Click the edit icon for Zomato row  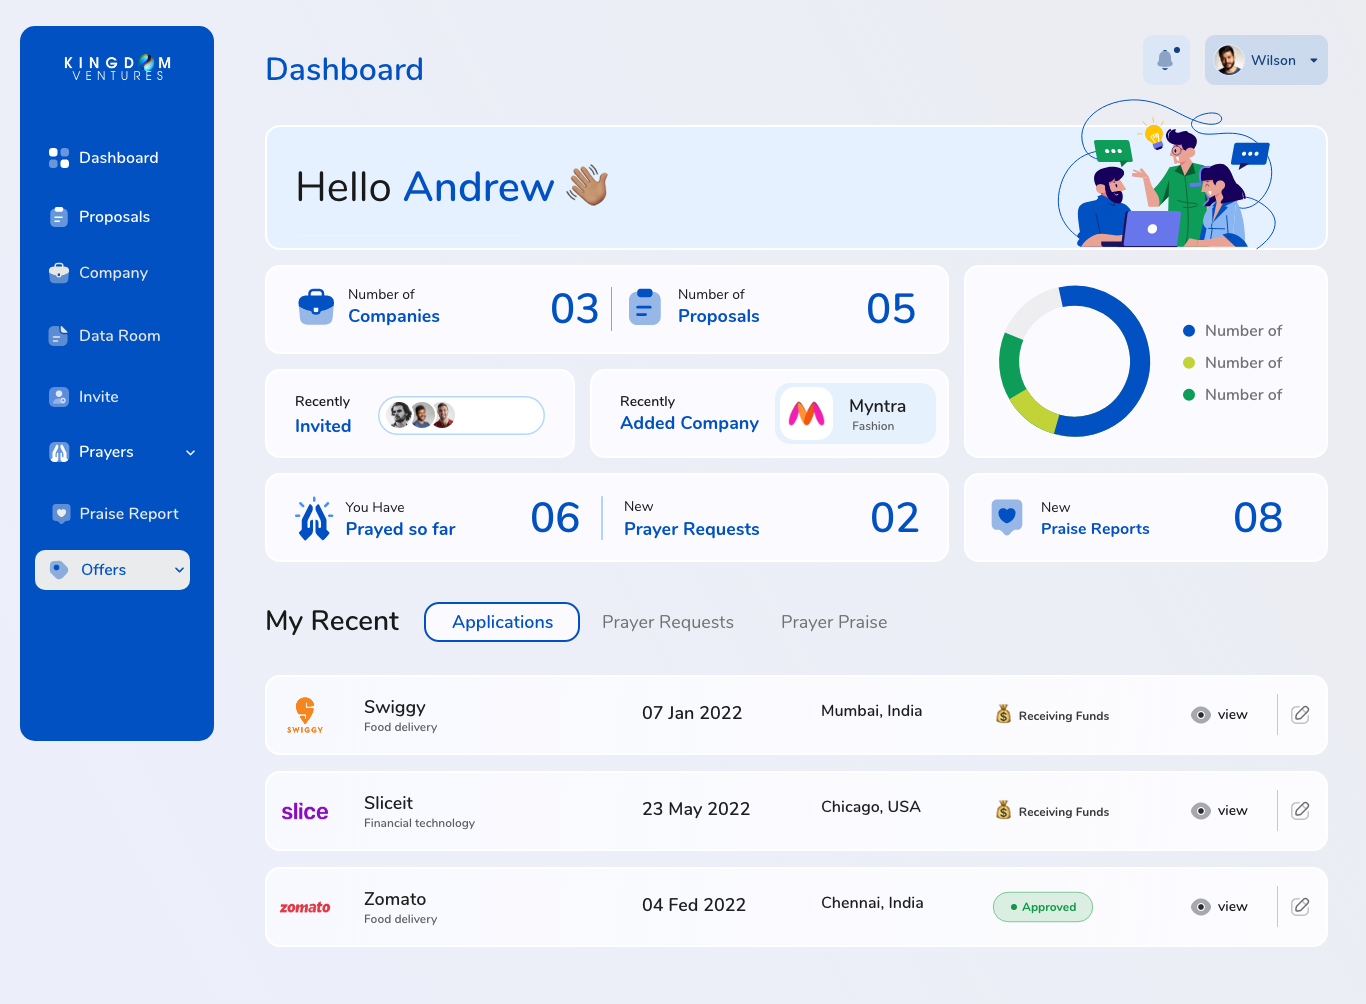(x=1300, y=906)
